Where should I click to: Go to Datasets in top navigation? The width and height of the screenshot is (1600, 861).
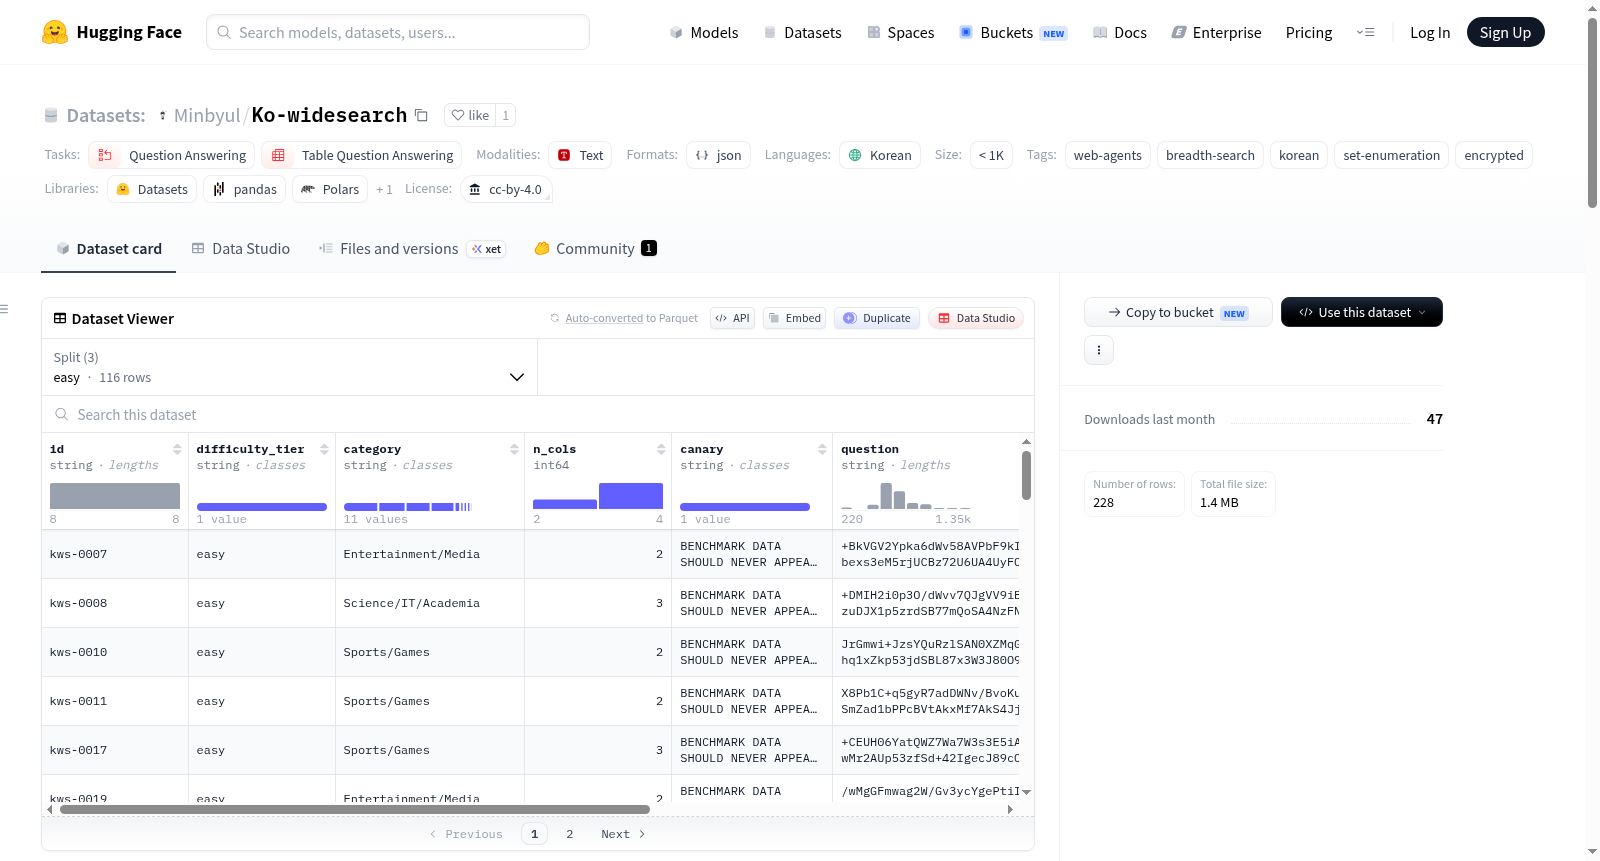coord(802,32)
